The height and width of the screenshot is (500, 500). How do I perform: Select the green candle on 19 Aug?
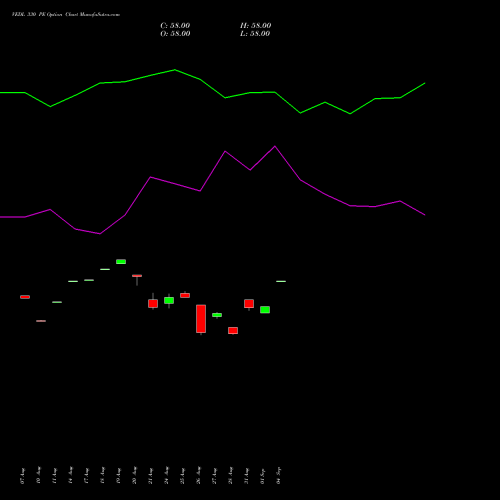pos(121,262)
